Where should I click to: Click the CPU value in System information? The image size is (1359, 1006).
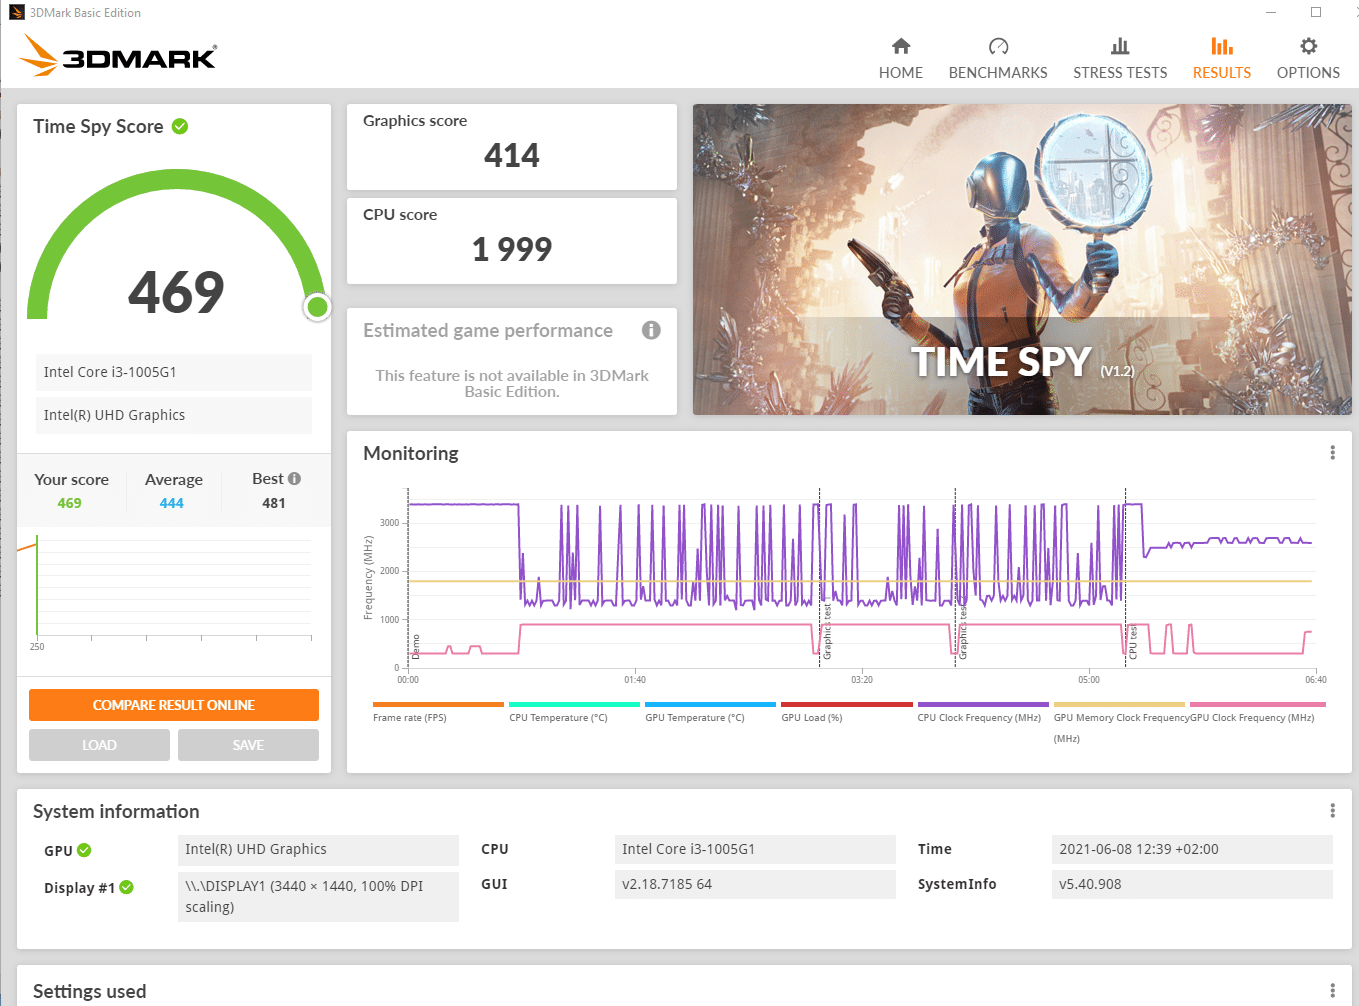(755, 849)
